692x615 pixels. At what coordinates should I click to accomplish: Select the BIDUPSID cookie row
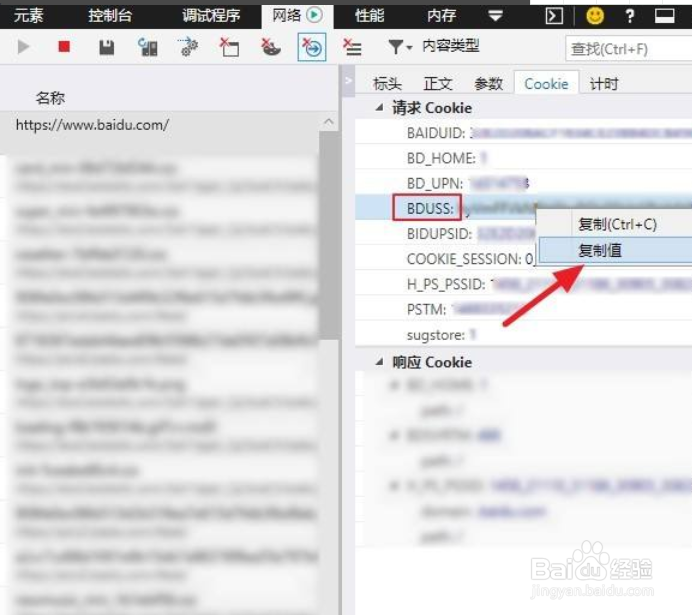click(x=446, y=233)
